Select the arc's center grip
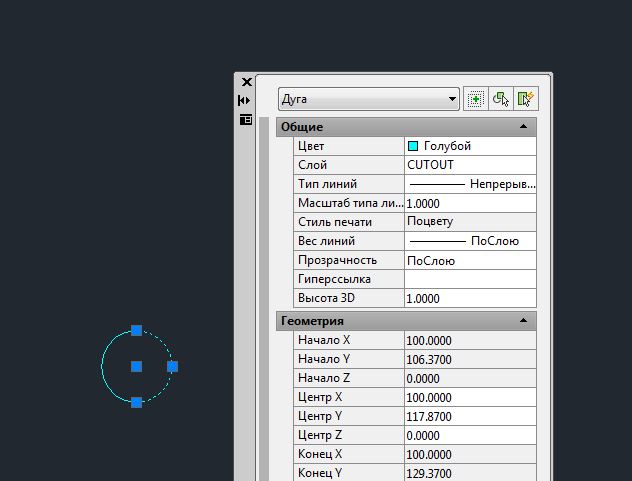632x481 pixels. (x=136, y=367)
